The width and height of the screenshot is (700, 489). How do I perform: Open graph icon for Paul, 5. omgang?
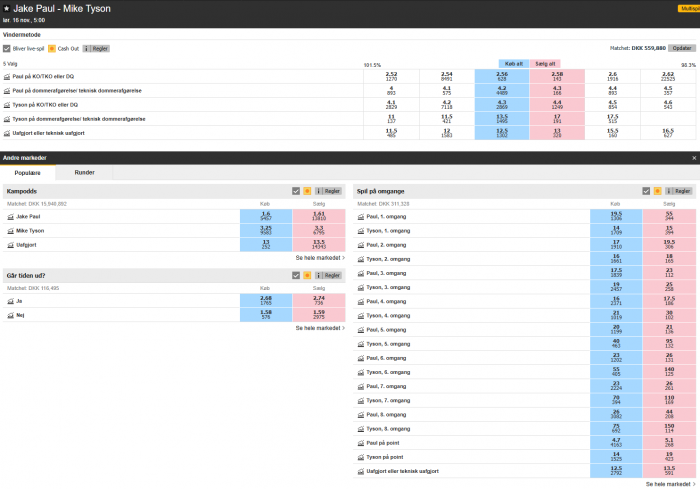coord(361,330)
